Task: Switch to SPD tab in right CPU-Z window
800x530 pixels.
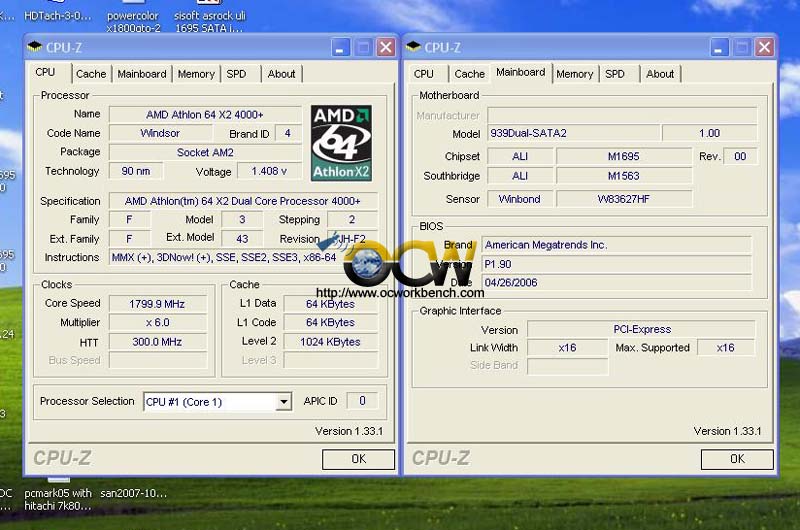Action: point(615,74)
